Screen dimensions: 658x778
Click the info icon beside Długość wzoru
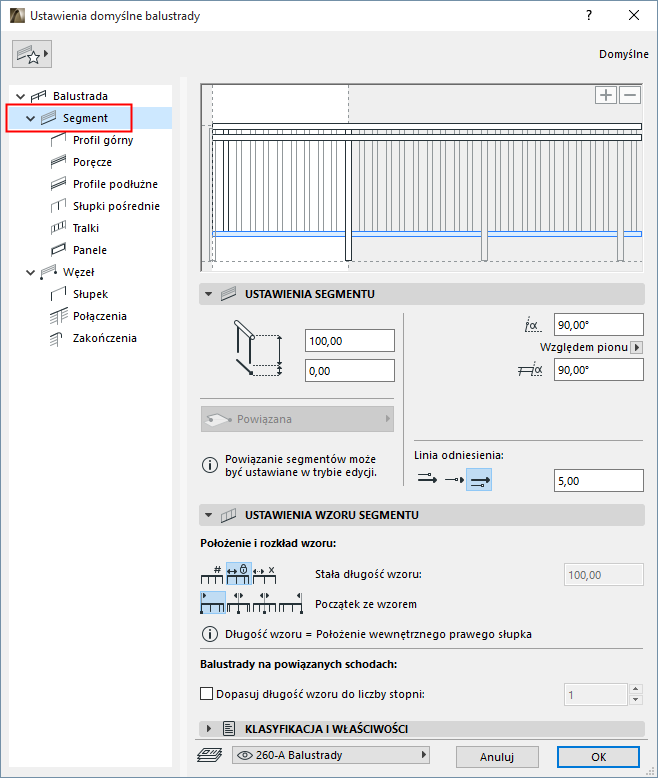[x=209, y=634]
